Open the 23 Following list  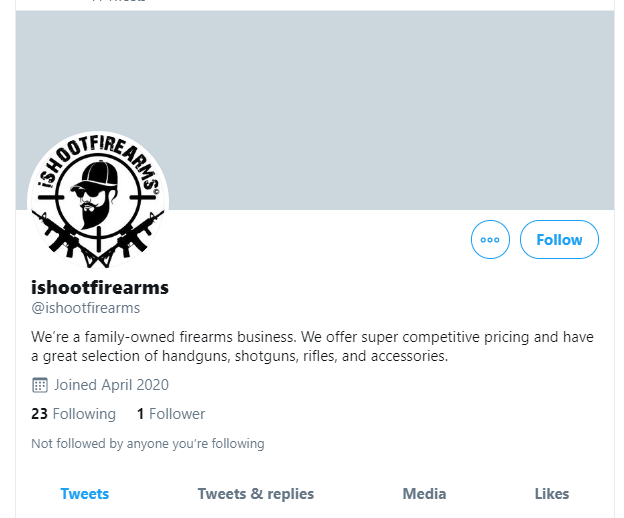(x=74, y=414)
